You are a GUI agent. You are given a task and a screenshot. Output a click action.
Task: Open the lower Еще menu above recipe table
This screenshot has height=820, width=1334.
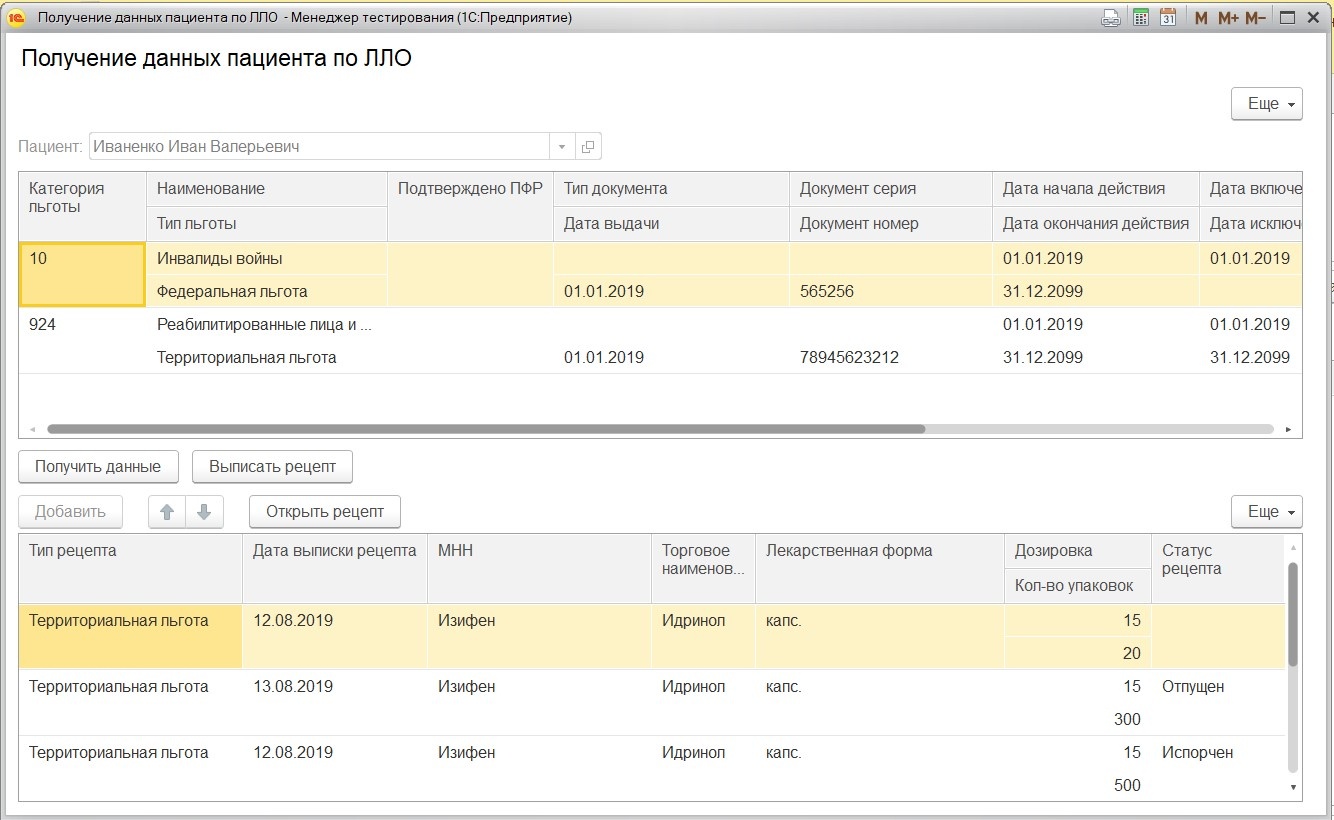1266,512
